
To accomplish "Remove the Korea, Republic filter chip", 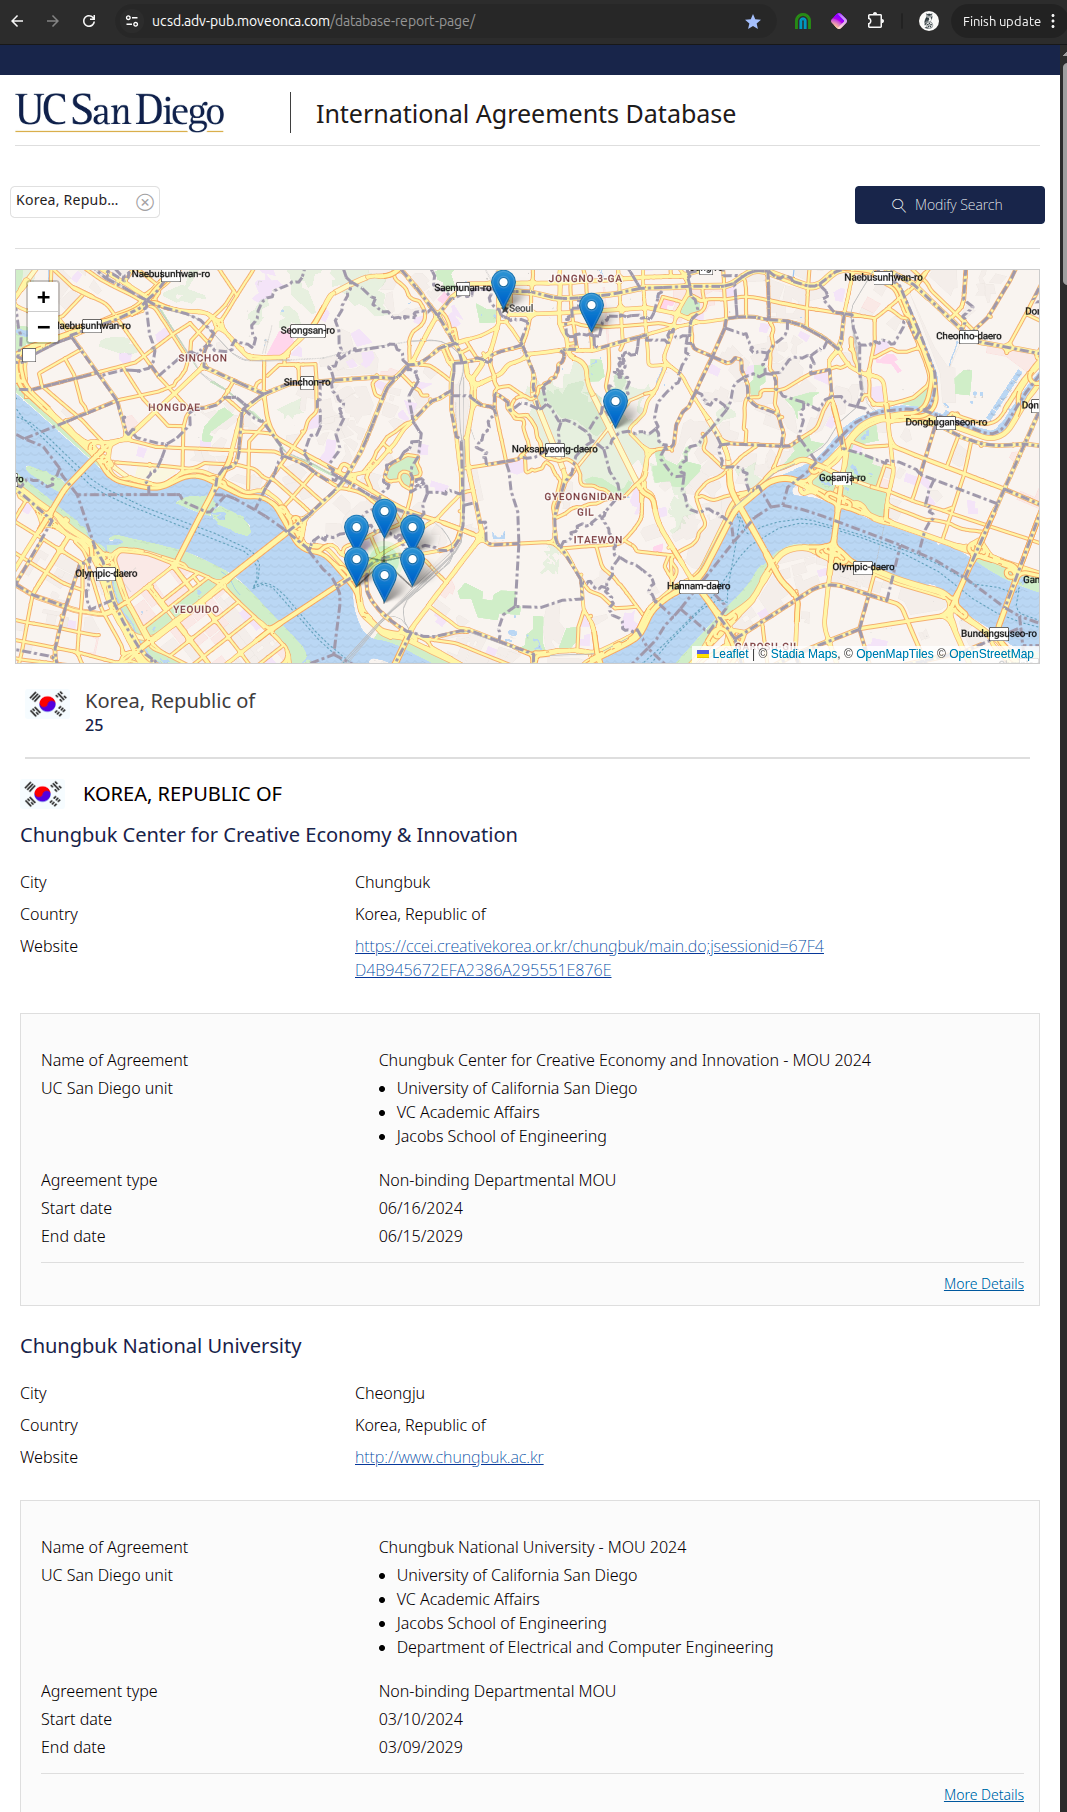I will pos(145,202).
